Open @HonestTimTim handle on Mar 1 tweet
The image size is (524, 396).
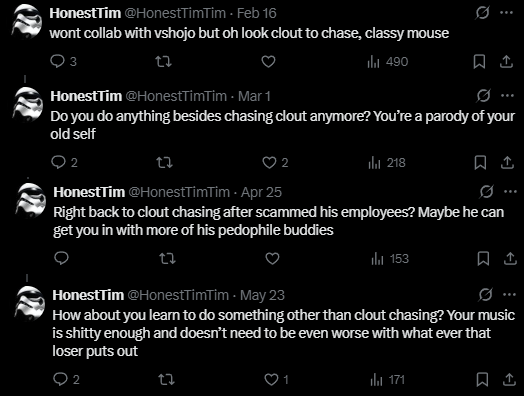pyautogui.click(x=176, y=96)
